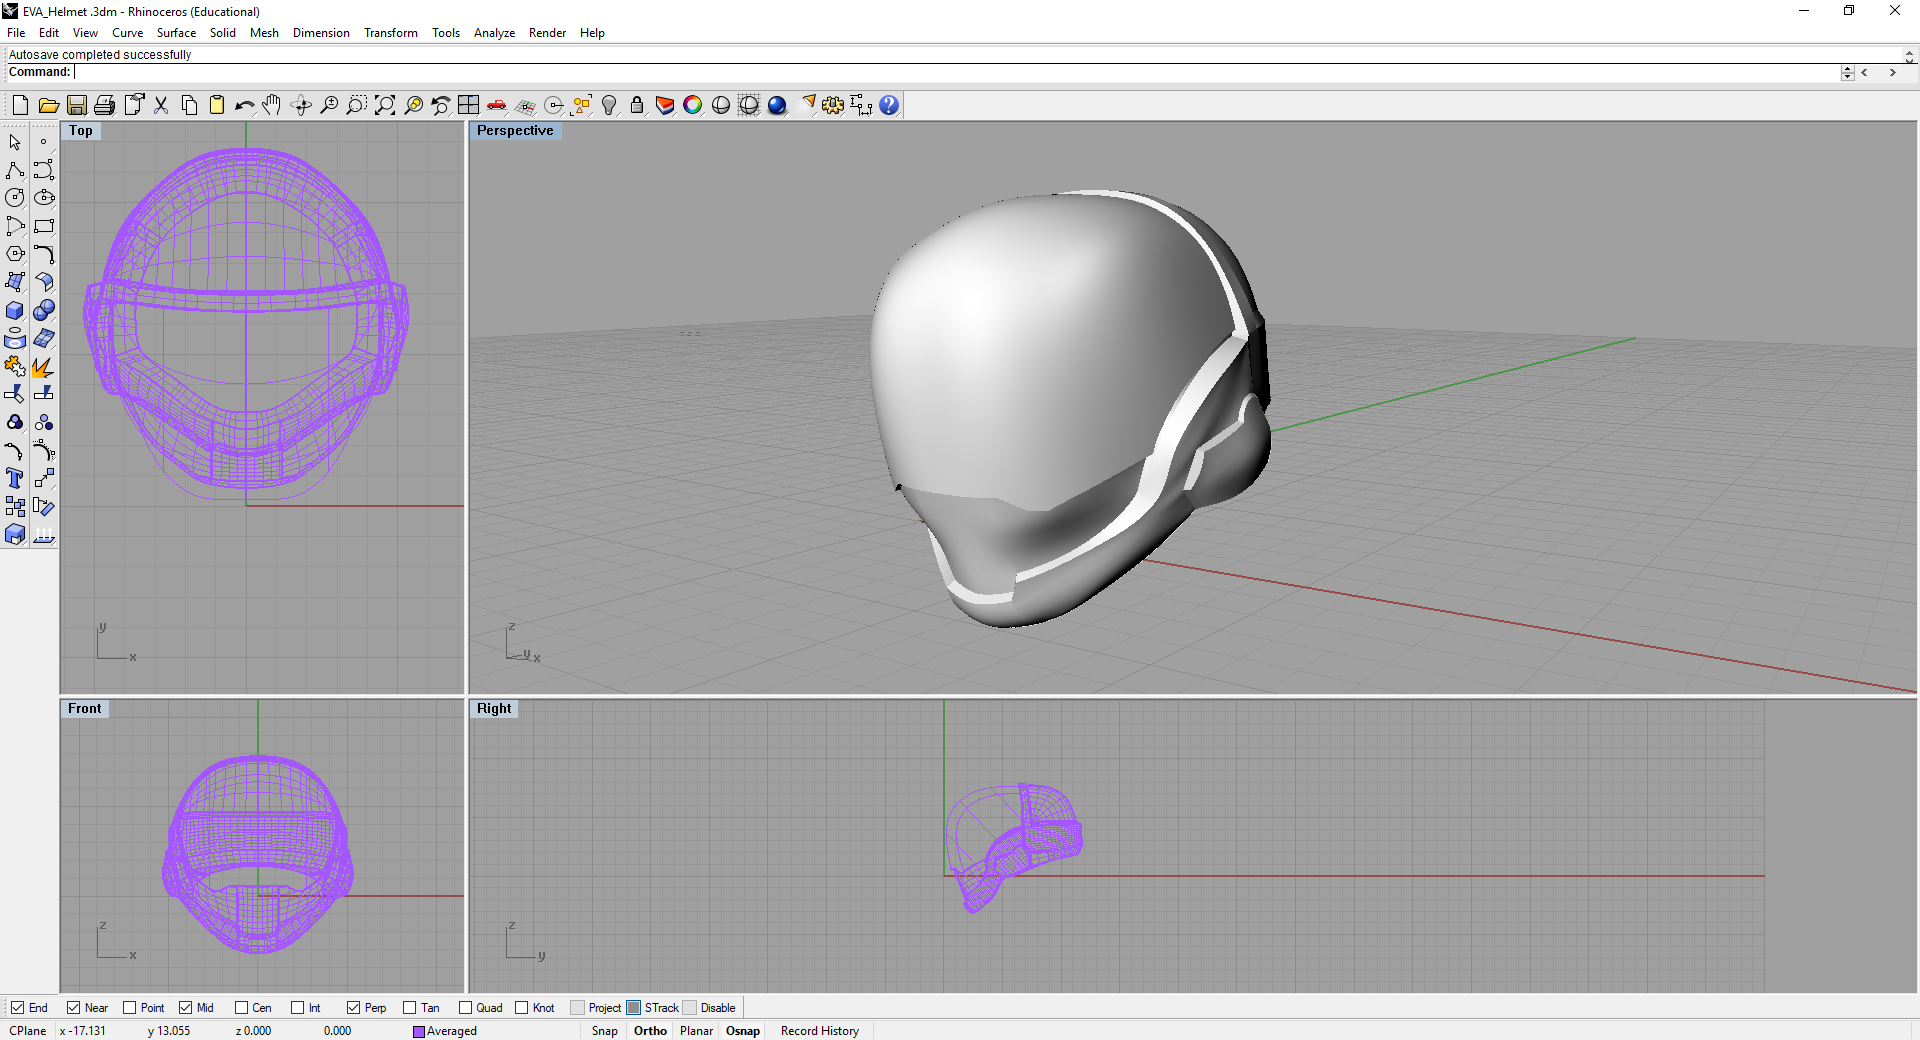Click the Four Viewports layout icon
This screenshot has height=1040, width=1920.
point(468,105)
